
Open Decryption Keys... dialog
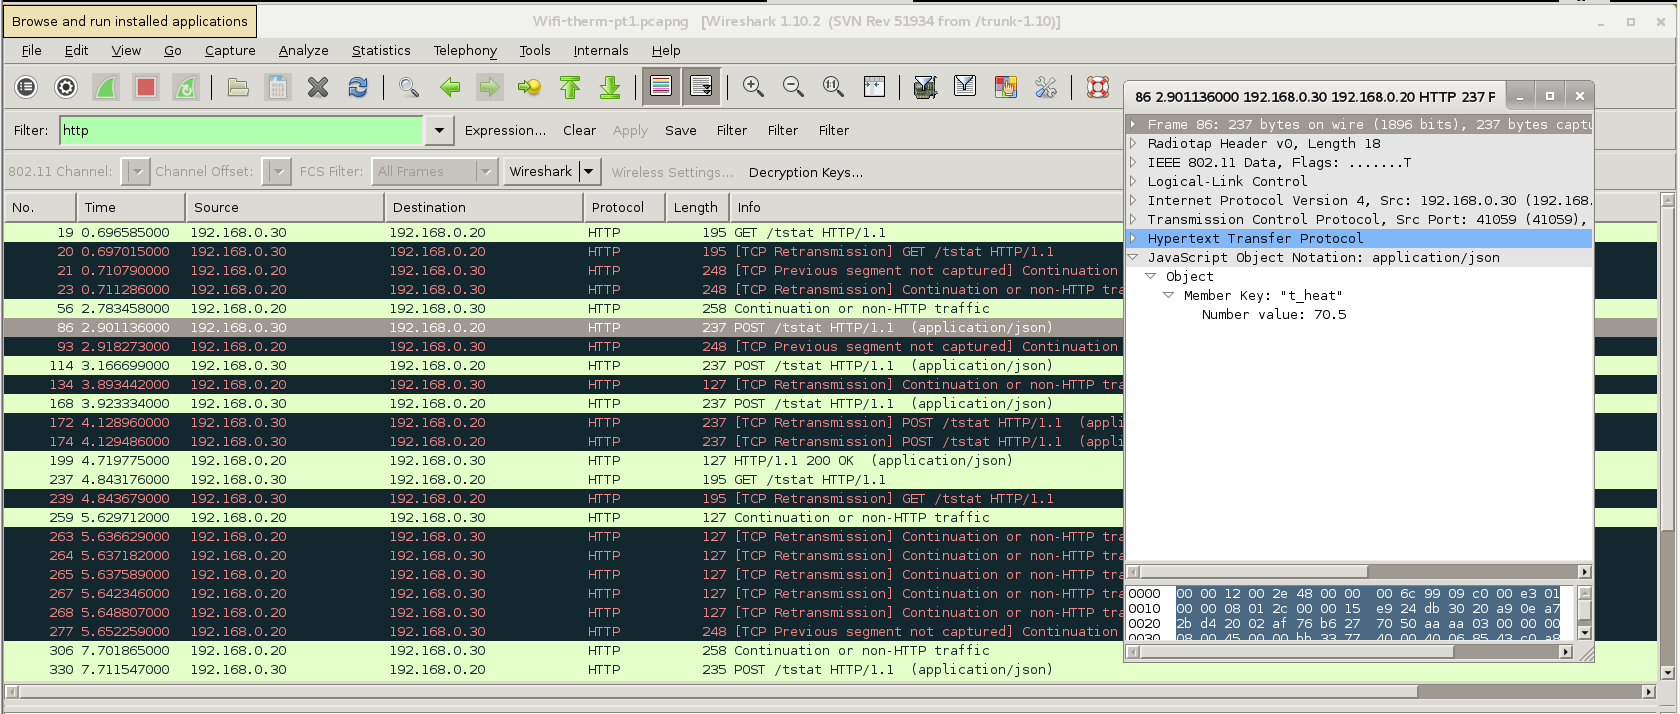click(806, 172)
